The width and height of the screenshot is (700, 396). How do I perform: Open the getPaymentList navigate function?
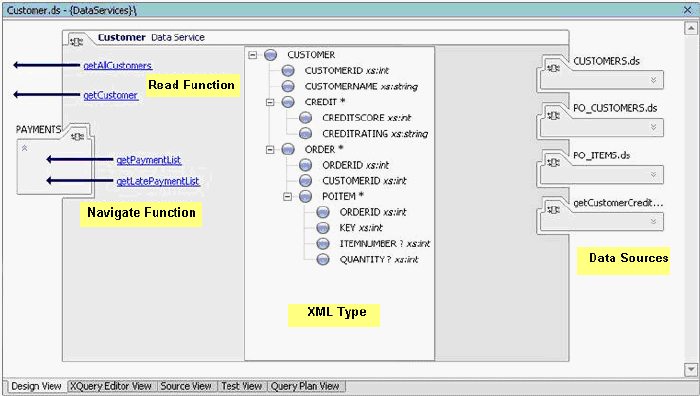click(x=149, y=160)
